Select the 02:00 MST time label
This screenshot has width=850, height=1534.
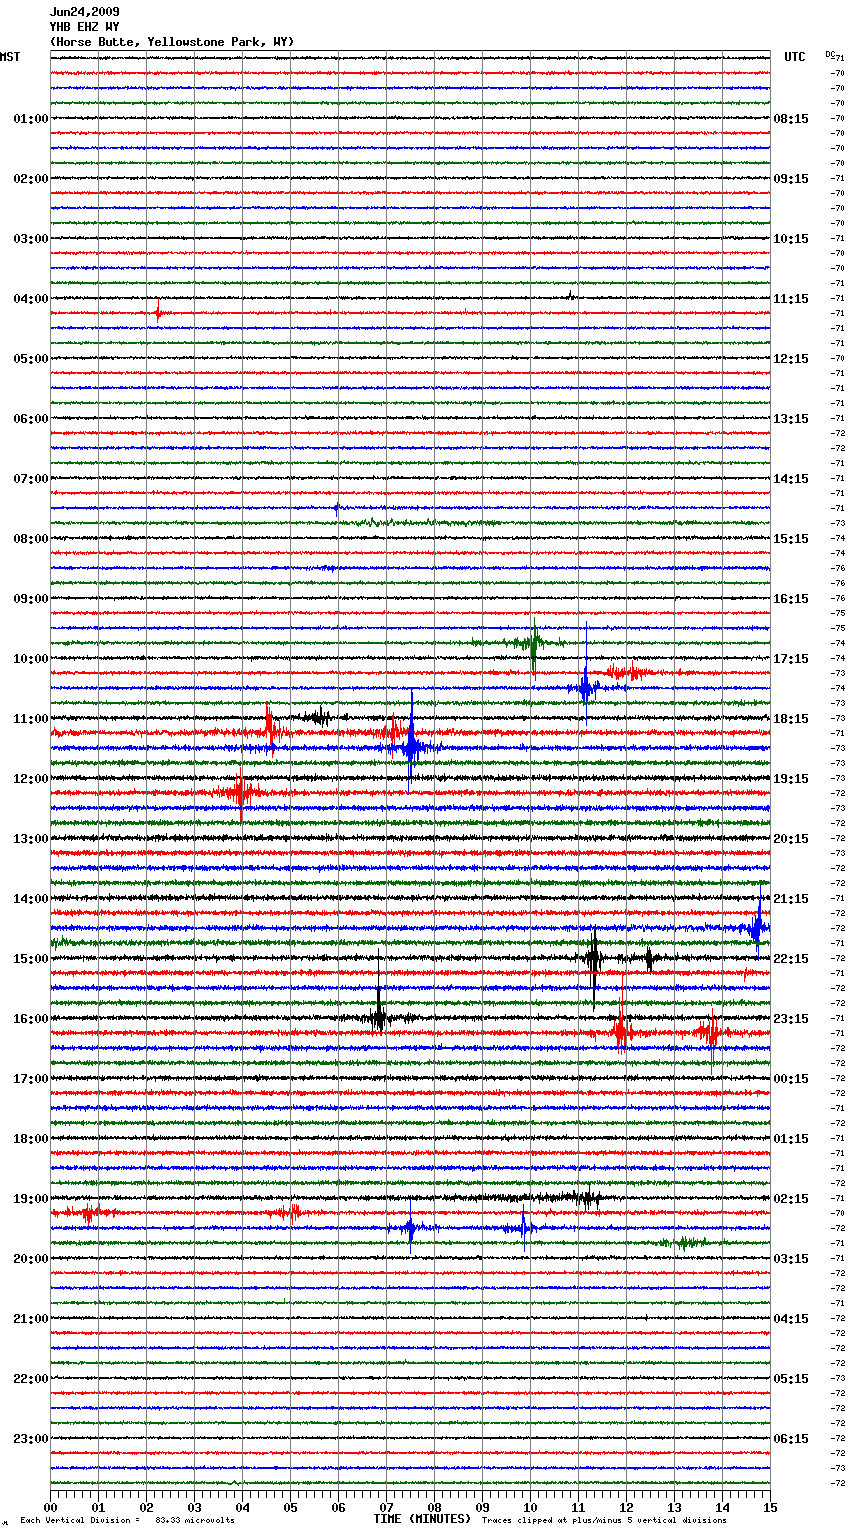pyautogui.click(x=31, y=179)
